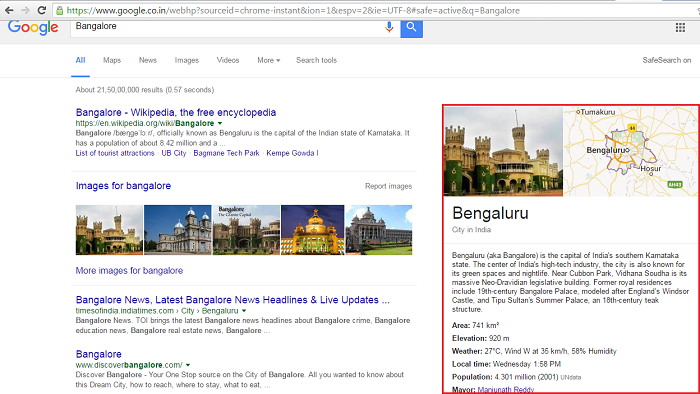Click the blue search magnifier button
700x394 pixels.
point(412,28)
